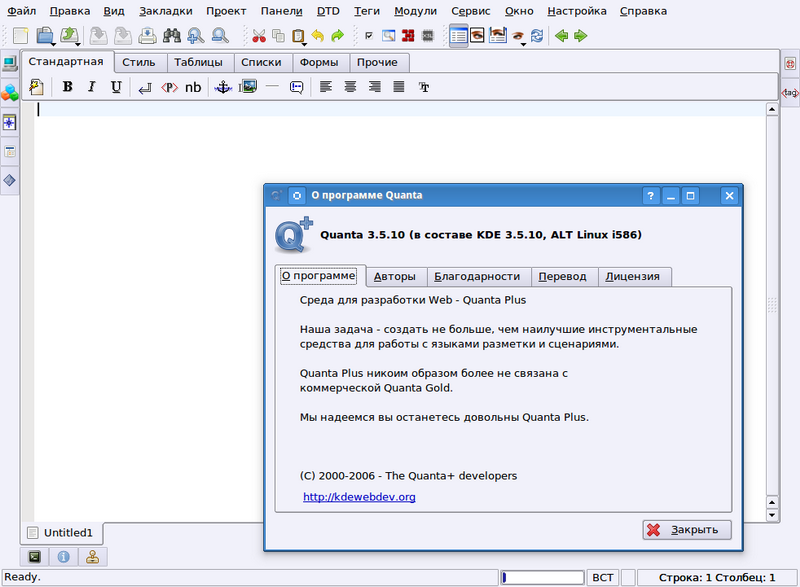
Task: Insert paragraph tag P icon
Action: 169,88
